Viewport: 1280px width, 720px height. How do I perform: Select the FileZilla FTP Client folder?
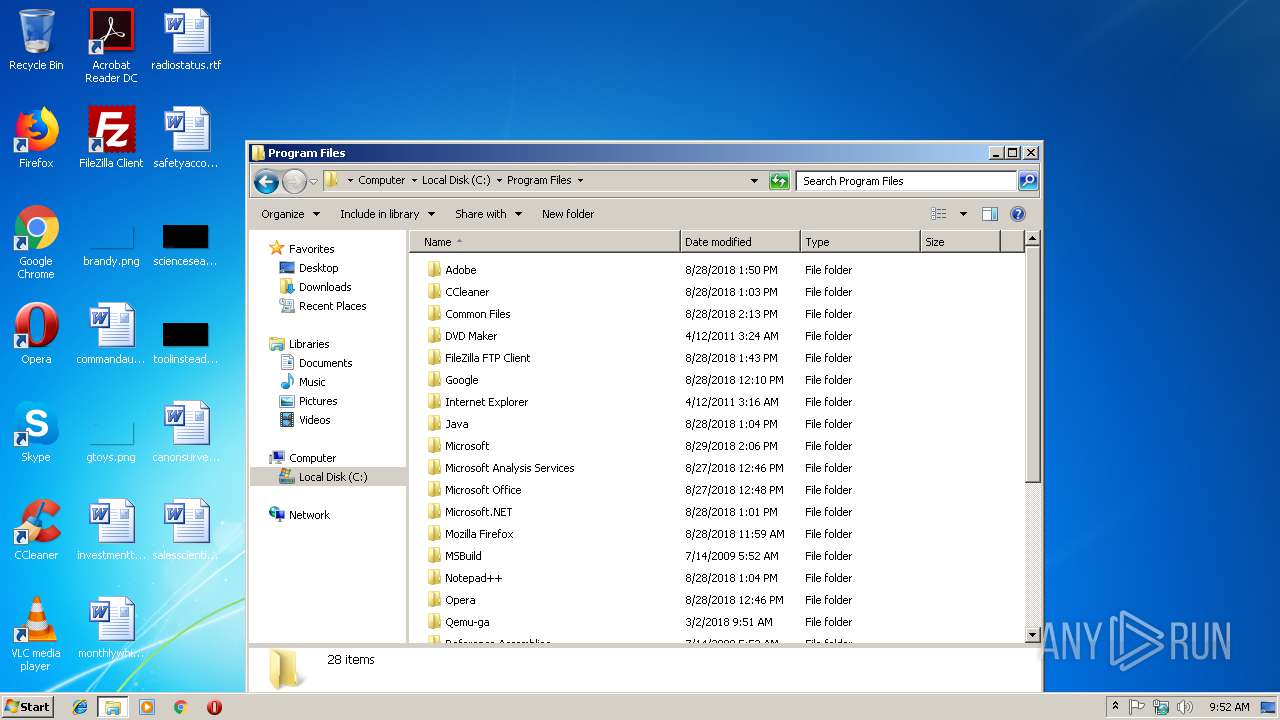click(714, 358)
